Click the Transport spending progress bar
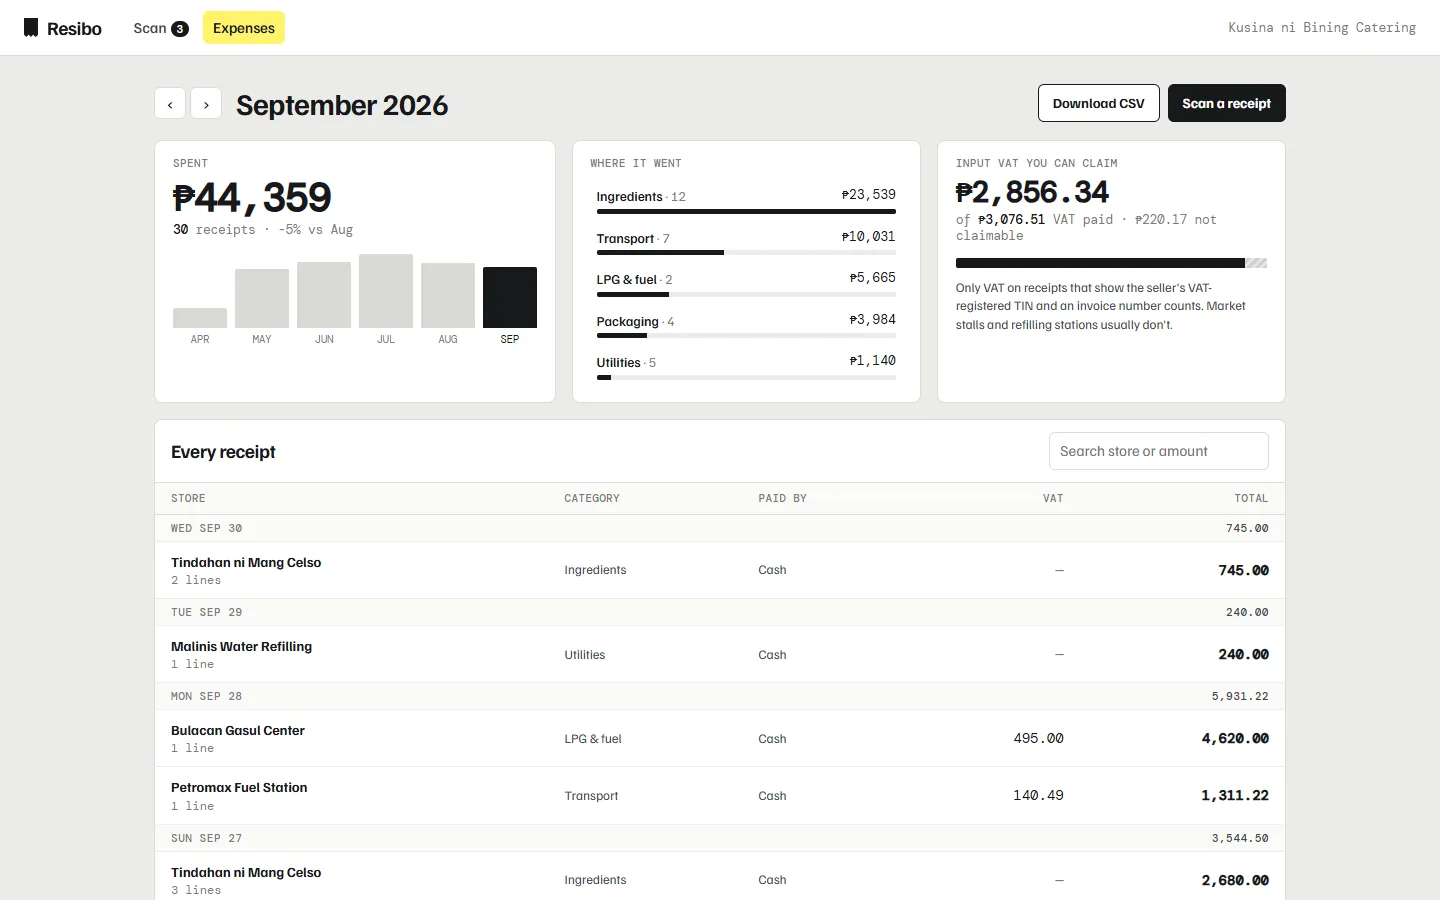 746,253
